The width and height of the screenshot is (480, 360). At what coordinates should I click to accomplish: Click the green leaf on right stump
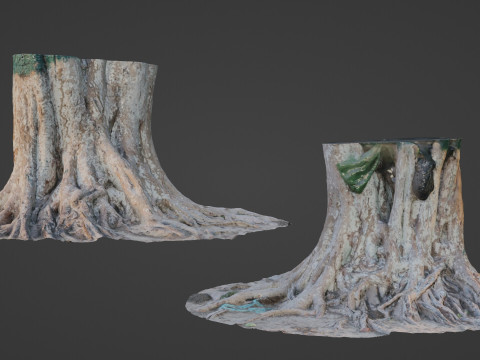359,169
